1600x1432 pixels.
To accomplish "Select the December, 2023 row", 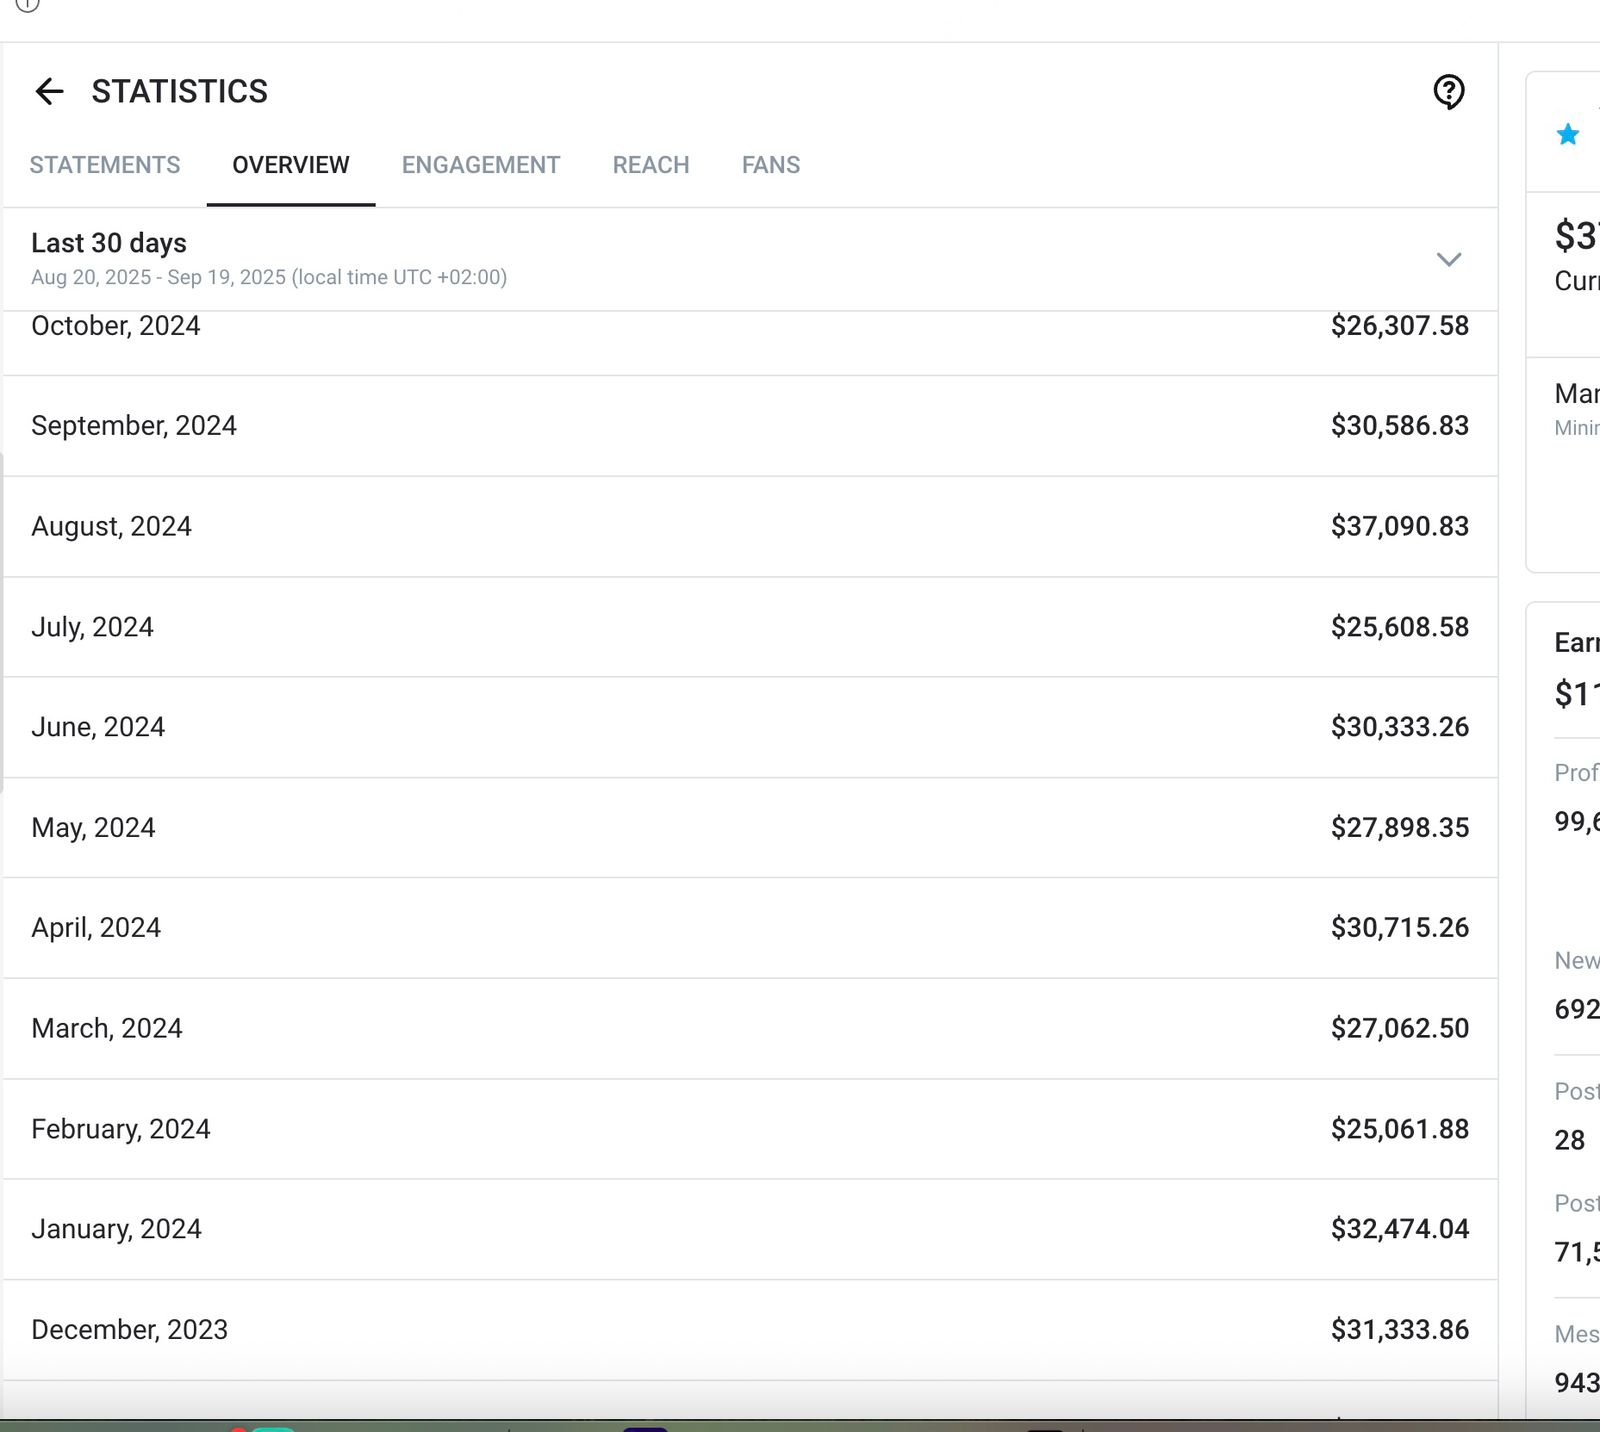I will pos(750,1330).
